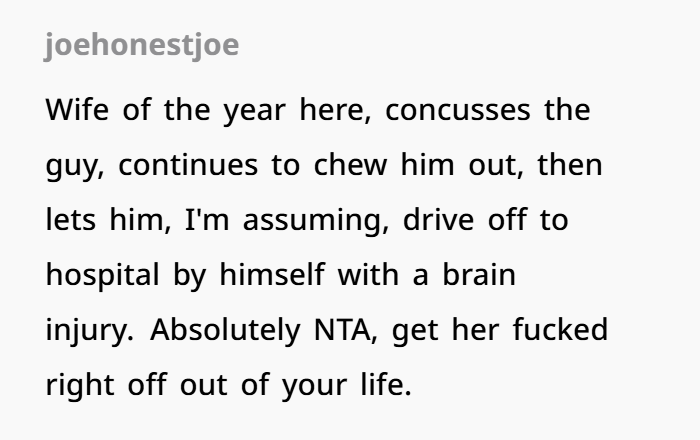700x440 pixels.
Task: Click the word "chew" in the second line
Action: tap(350, 165)
